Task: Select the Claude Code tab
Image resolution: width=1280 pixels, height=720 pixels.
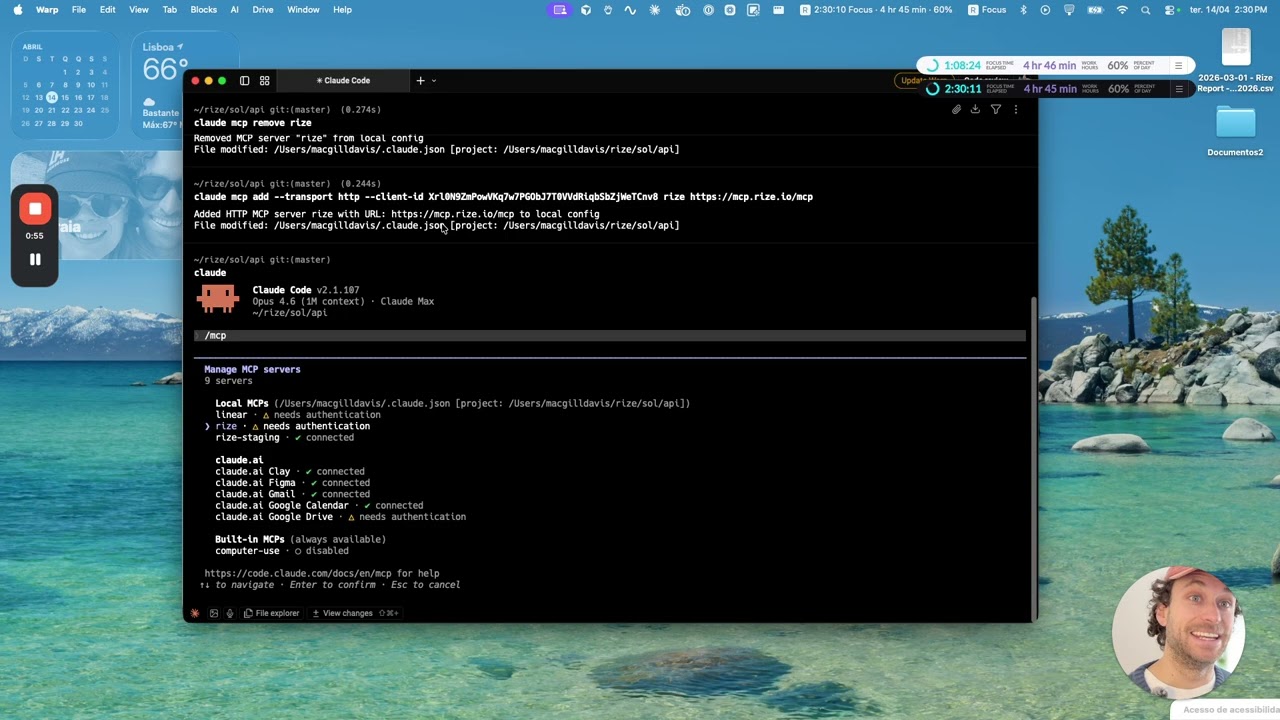Action: tap(343, 80)
